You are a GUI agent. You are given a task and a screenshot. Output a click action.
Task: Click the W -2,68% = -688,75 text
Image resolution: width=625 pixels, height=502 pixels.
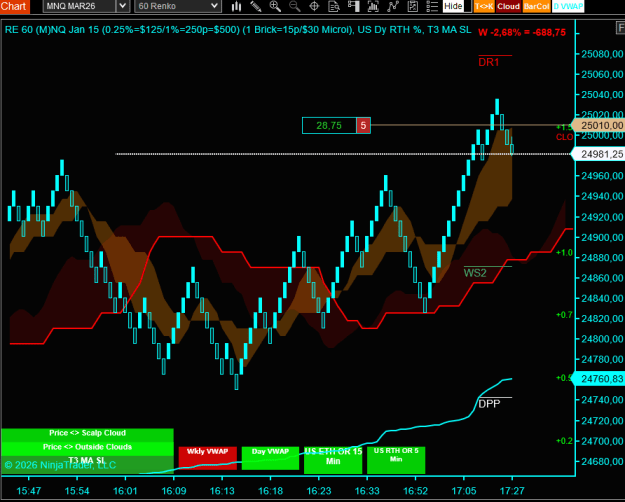click(522, 33)
